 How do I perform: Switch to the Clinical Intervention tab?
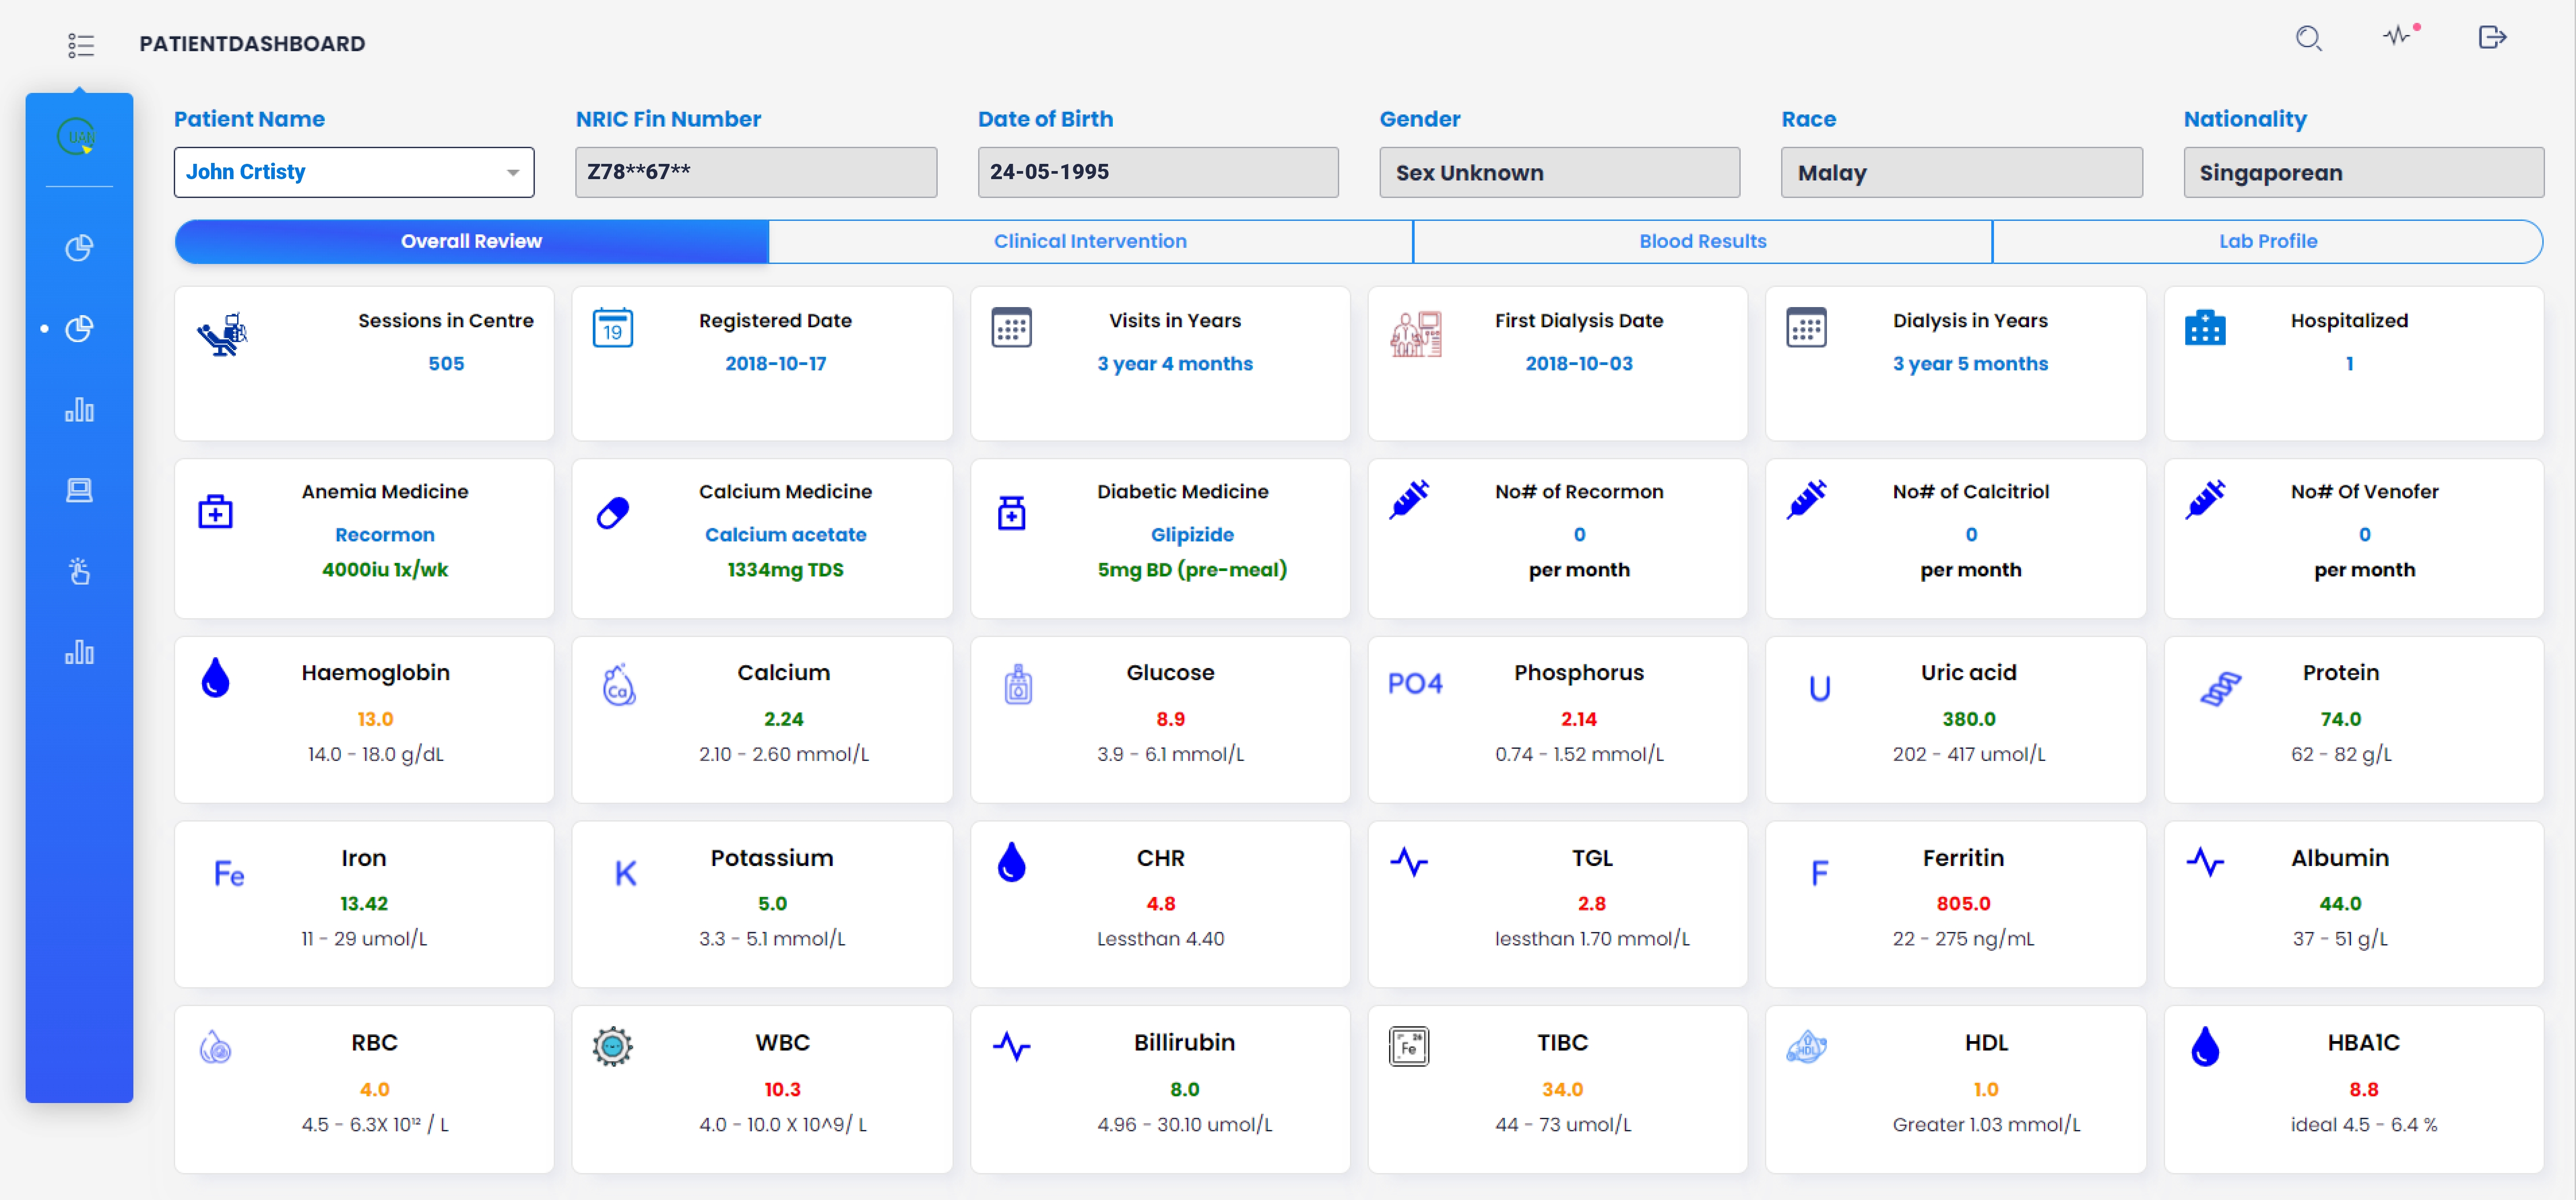point(1089,241)
